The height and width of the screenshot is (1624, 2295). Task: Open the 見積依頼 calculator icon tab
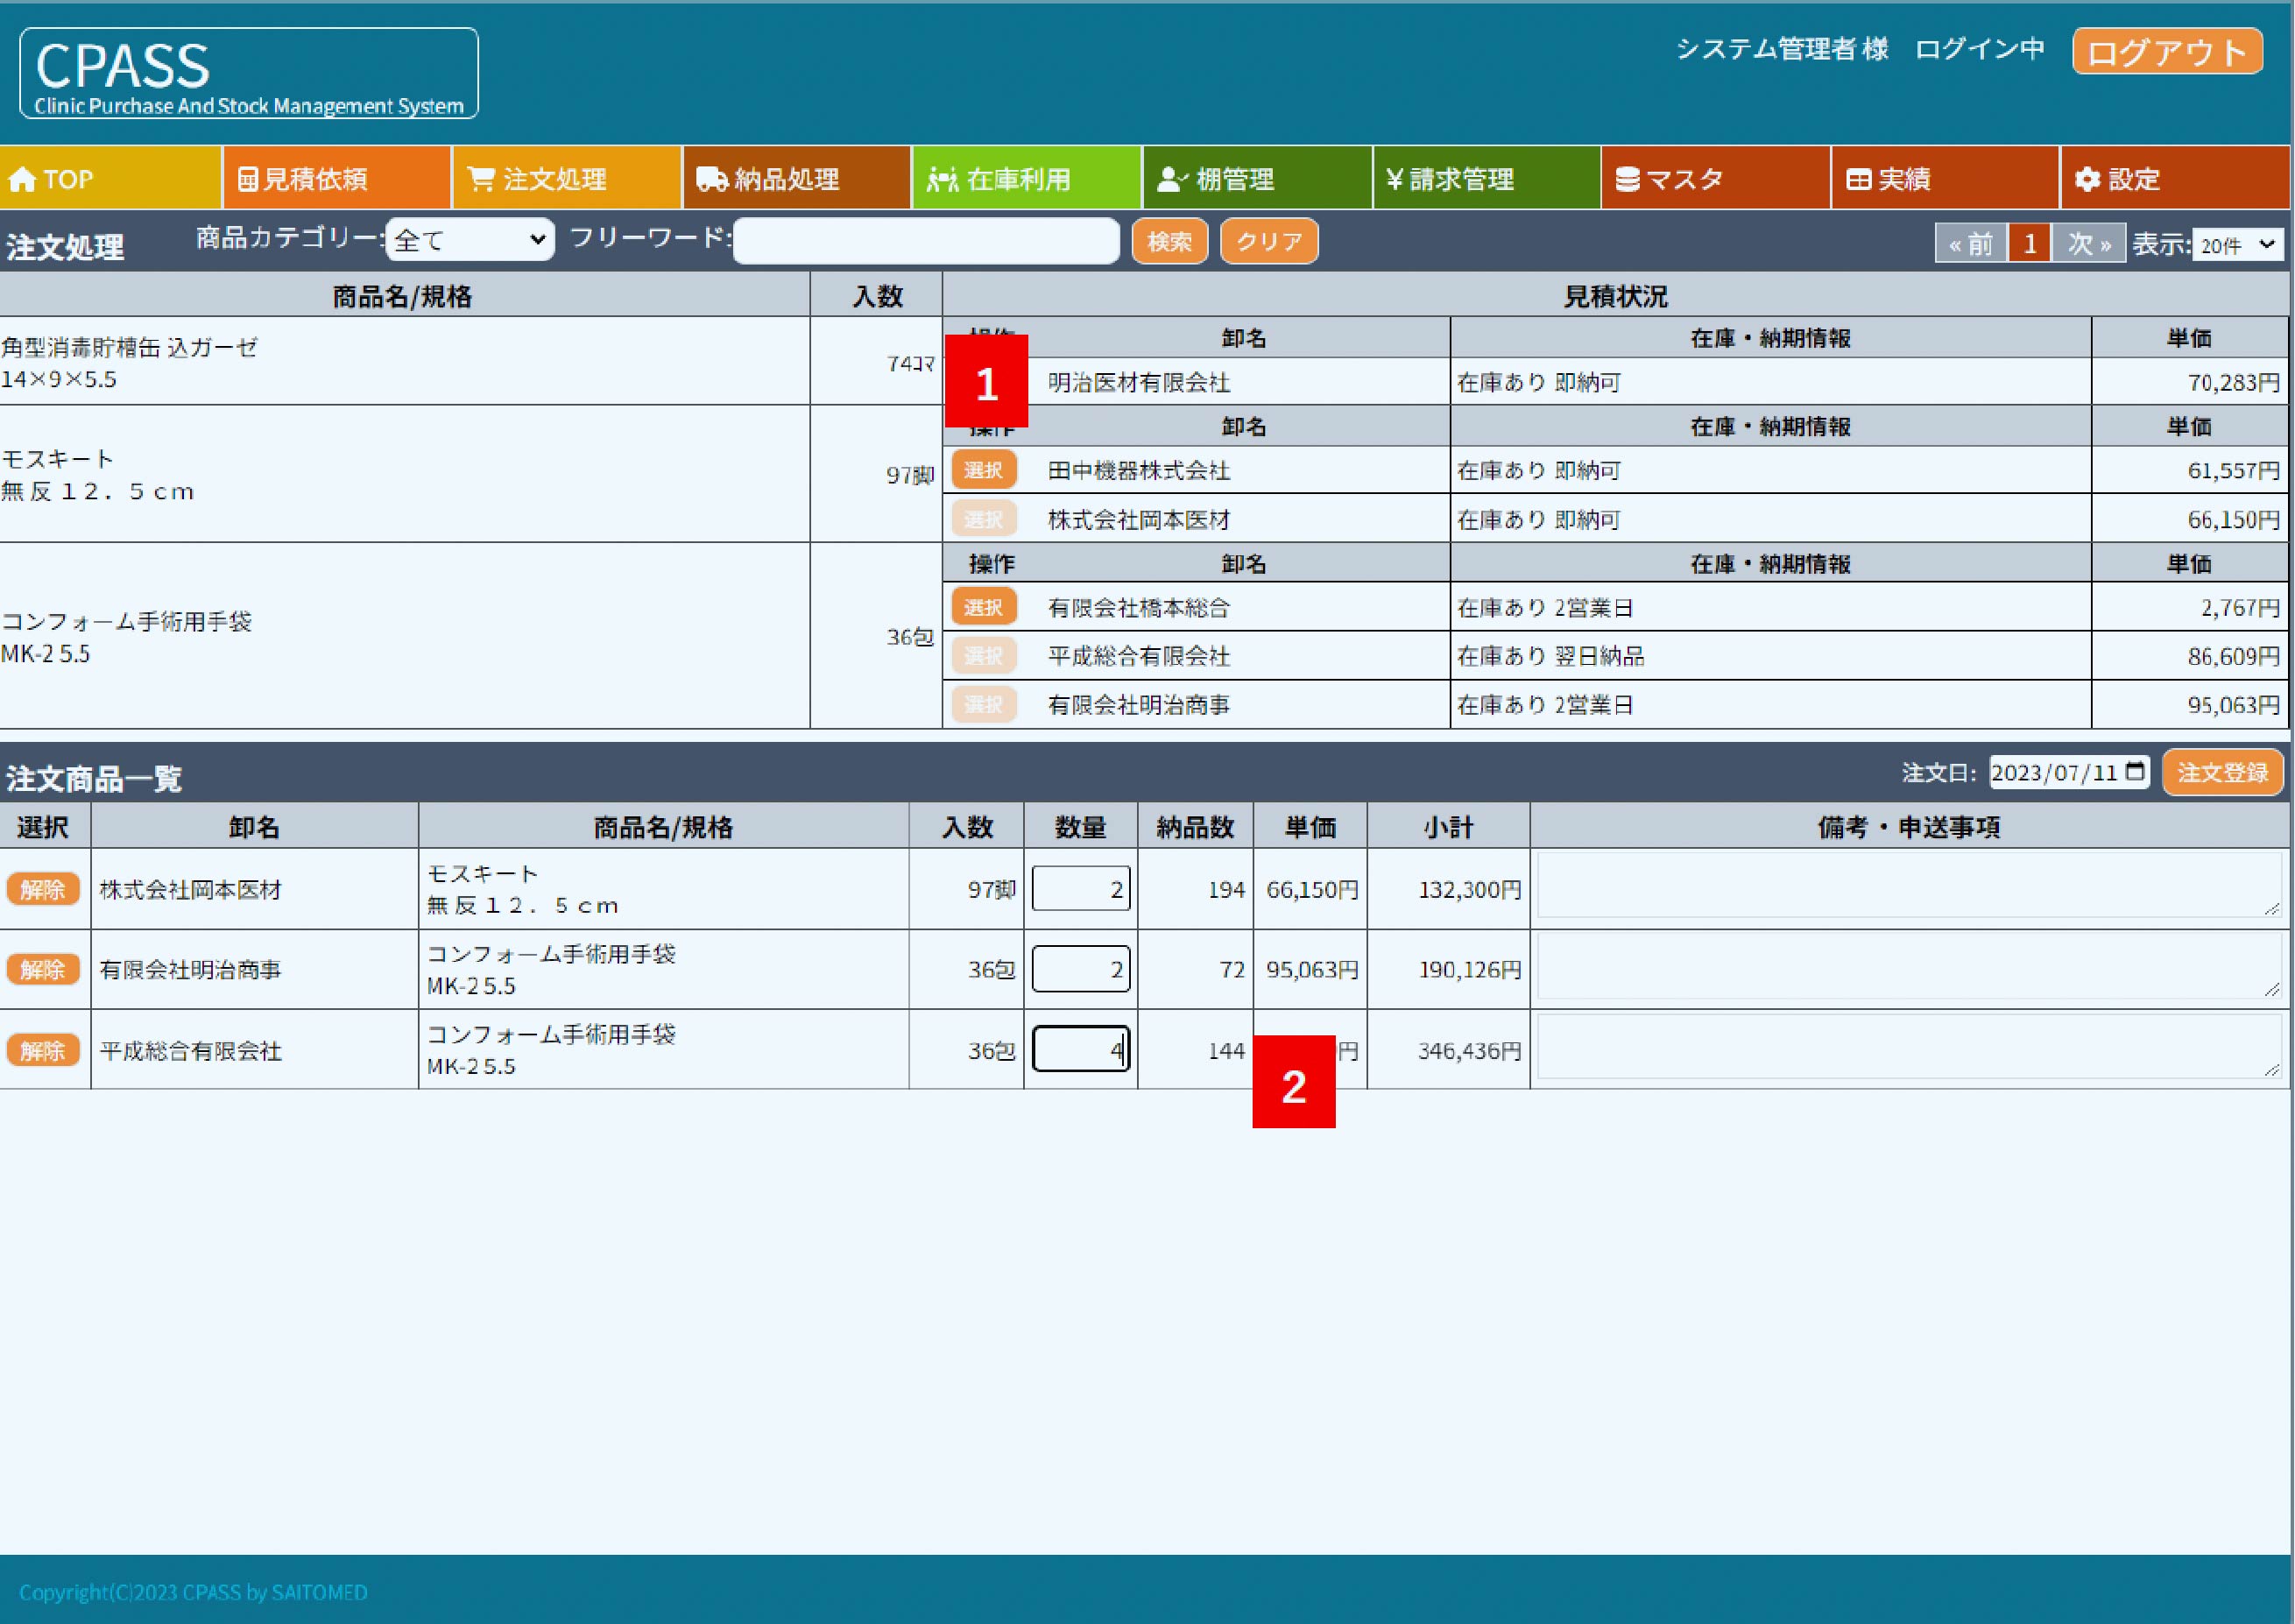(248, 179)
